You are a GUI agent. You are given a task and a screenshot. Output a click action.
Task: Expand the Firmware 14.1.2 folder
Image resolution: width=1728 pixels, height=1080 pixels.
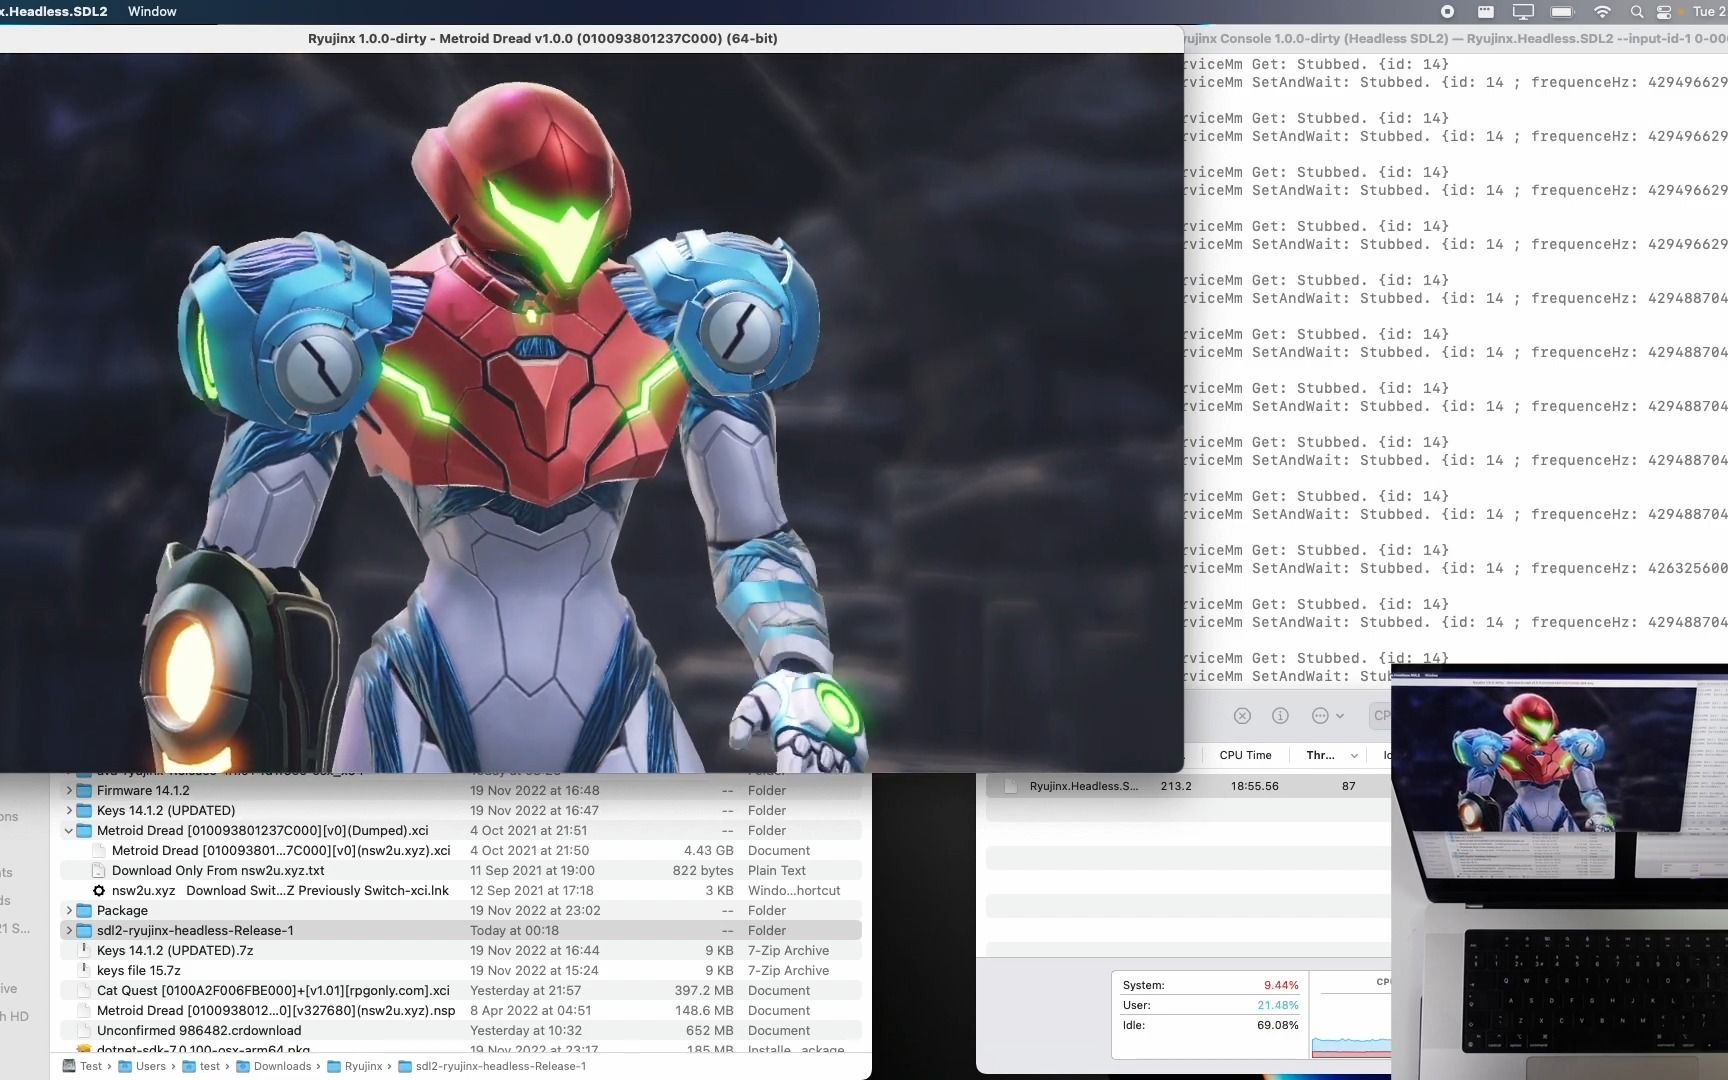click(69, 791)
